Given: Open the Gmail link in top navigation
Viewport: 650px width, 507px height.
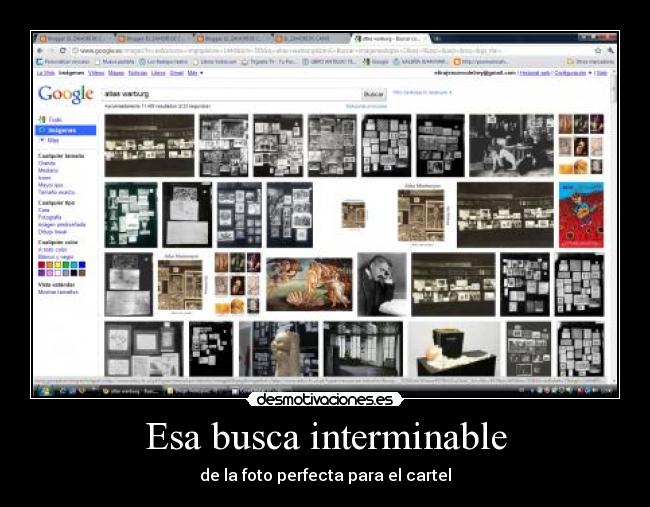Looking at the screenshot, I should coord(177,73).
